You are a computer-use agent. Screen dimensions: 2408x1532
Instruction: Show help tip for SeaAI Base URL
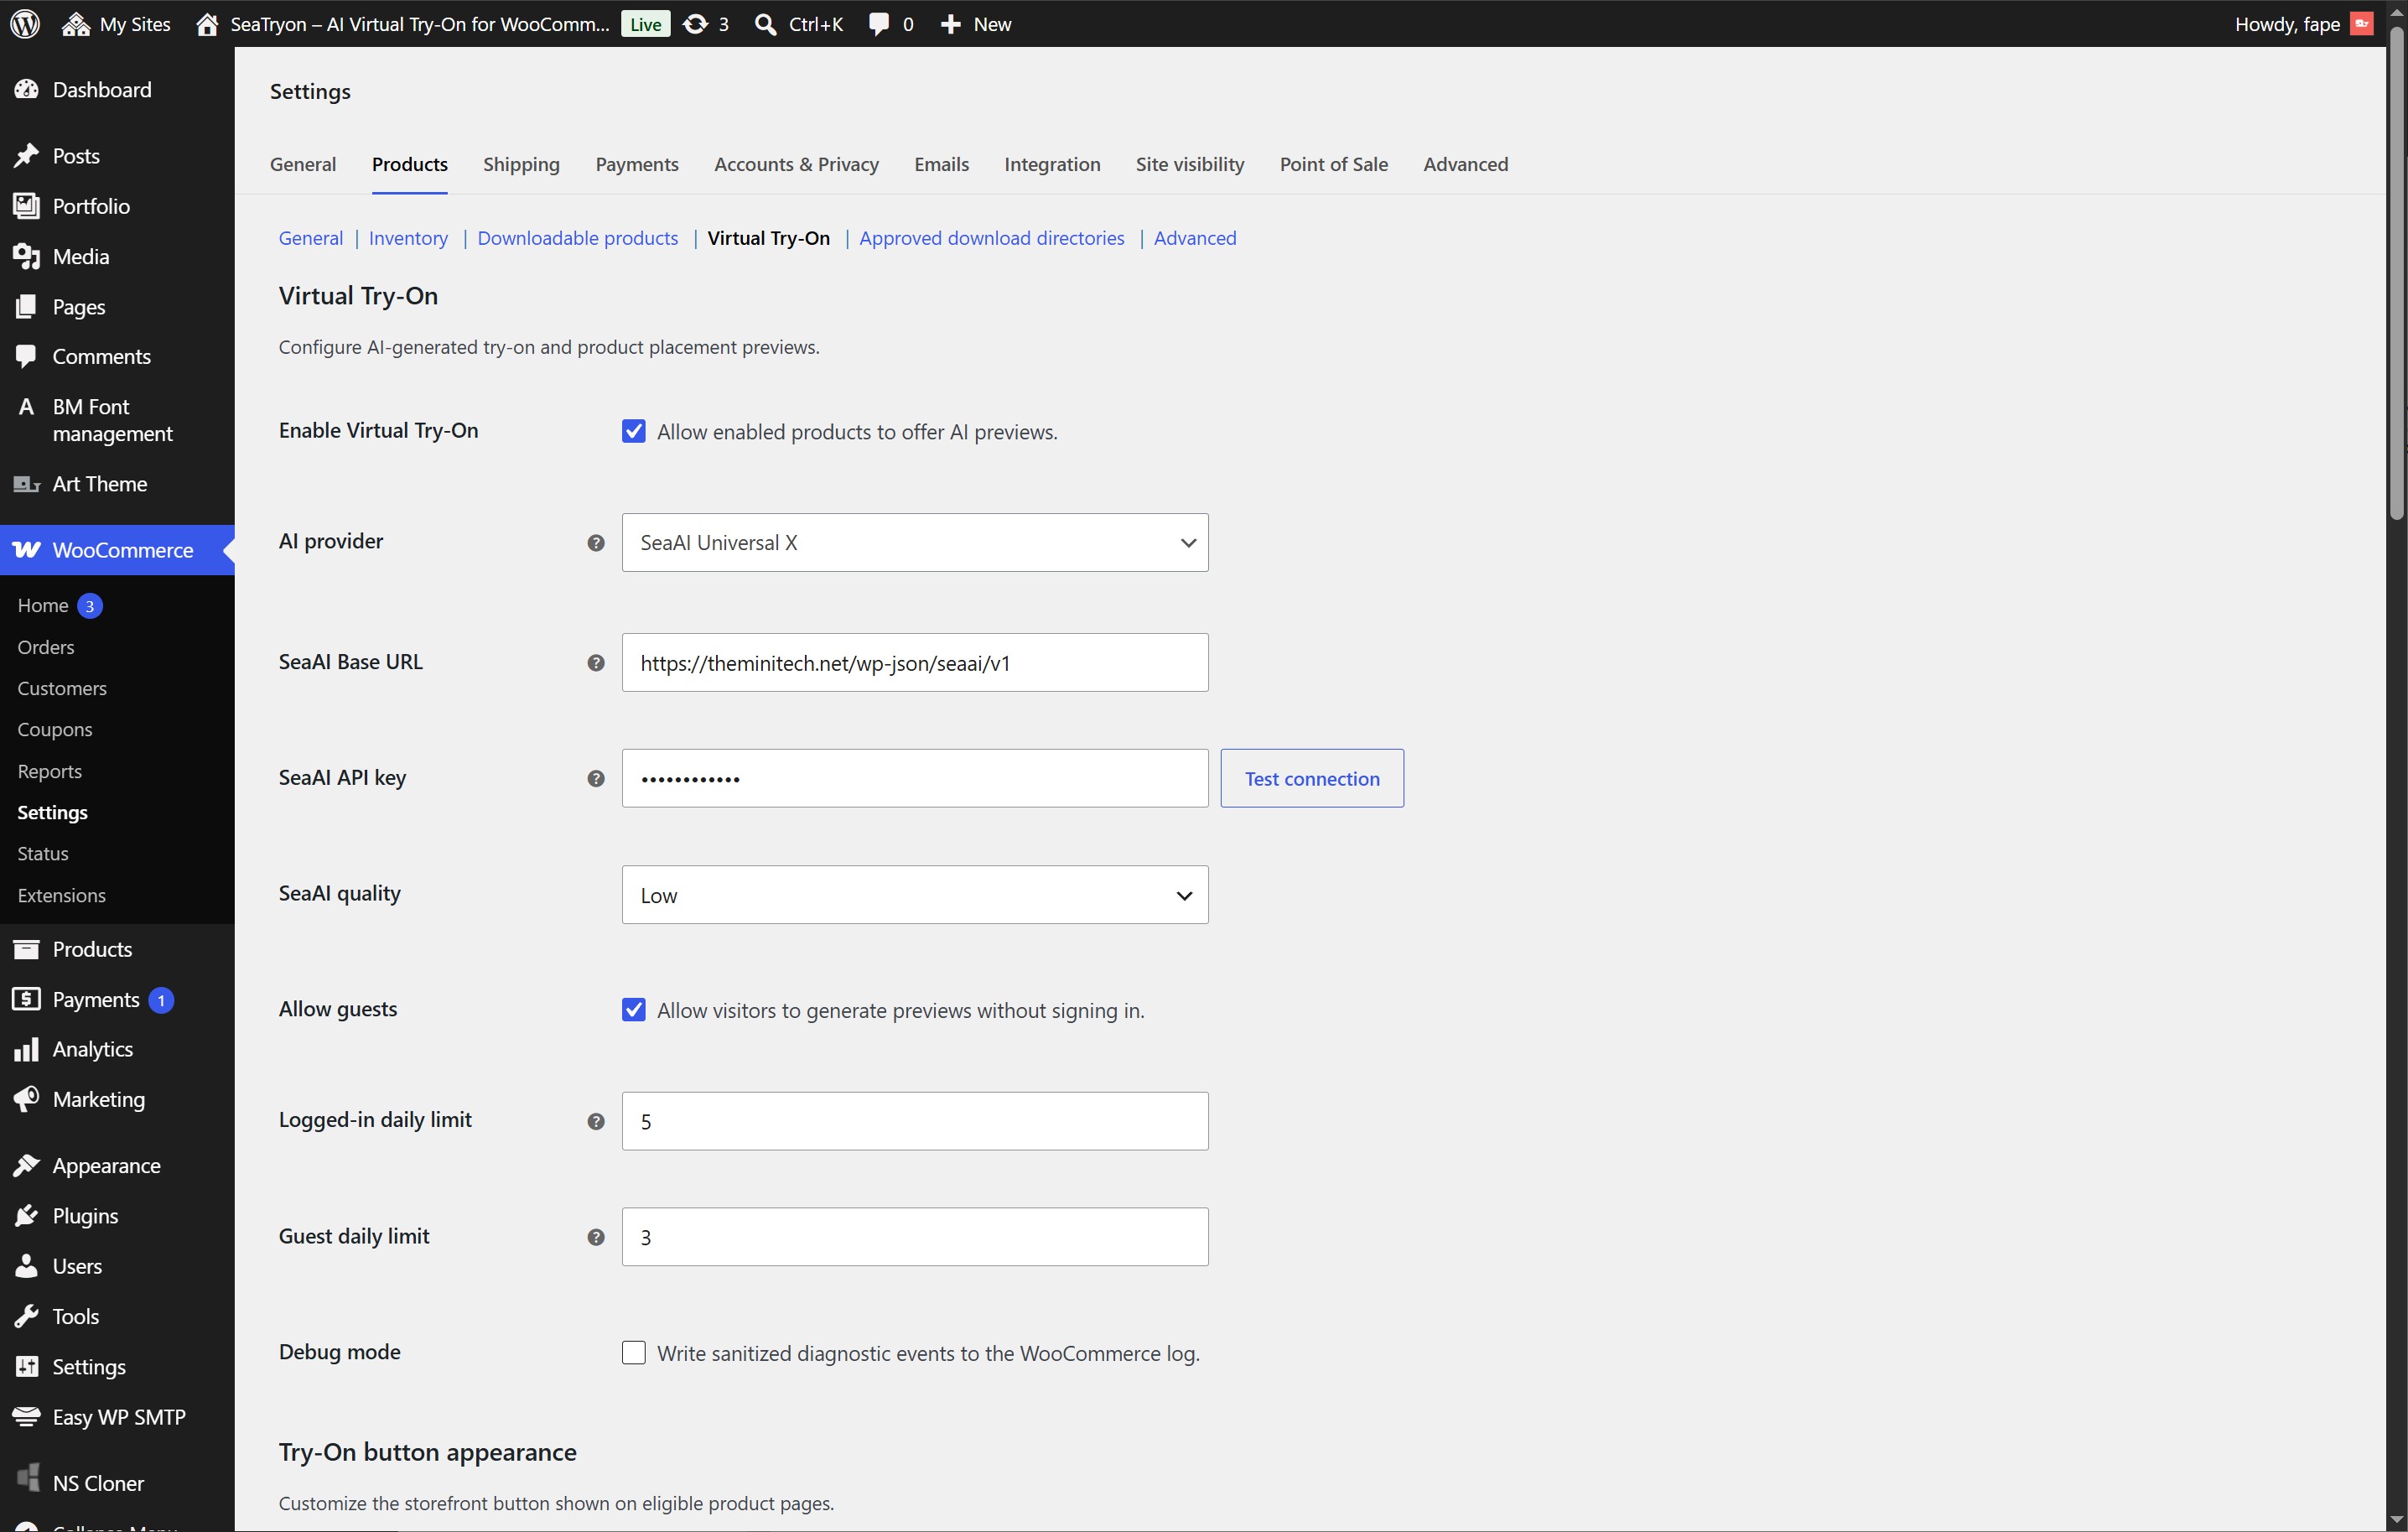pos(596,663)
